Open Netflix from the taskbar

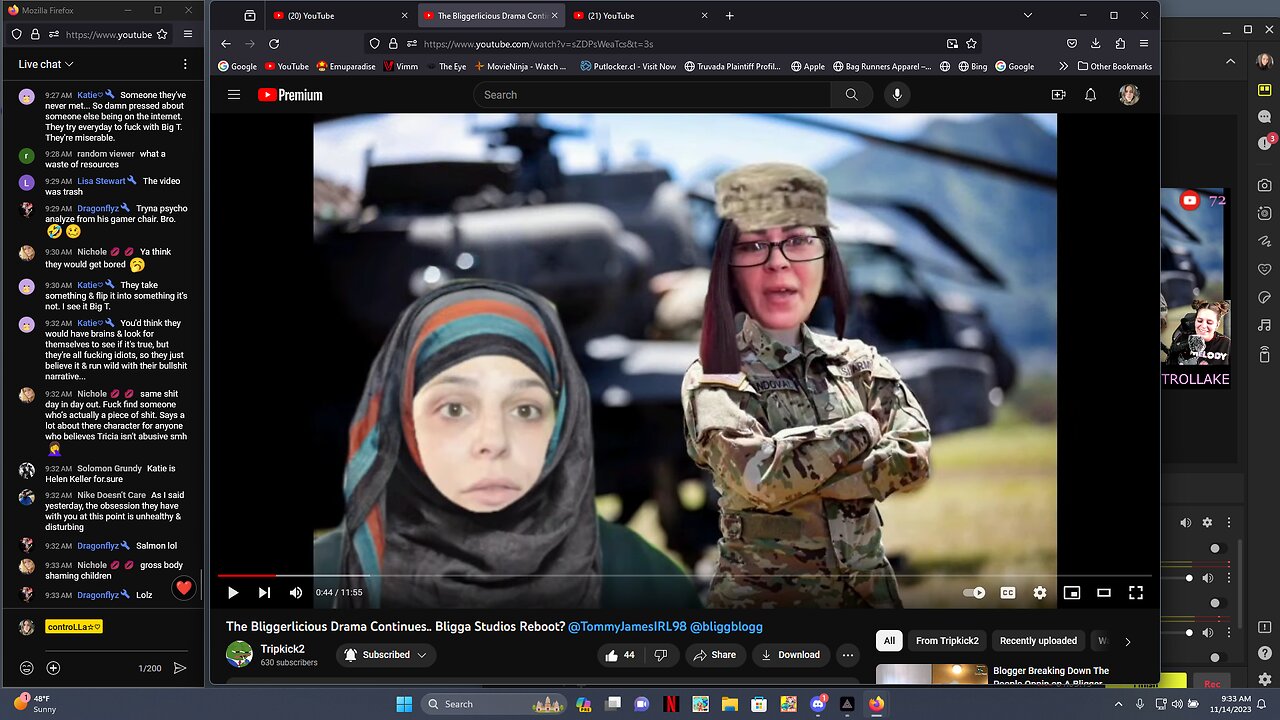point(671,704)
